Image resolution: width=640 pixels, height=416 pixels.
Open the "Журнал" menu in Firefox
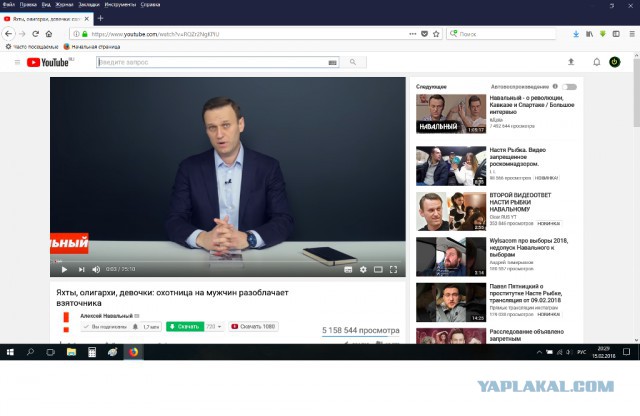[62, 4]
